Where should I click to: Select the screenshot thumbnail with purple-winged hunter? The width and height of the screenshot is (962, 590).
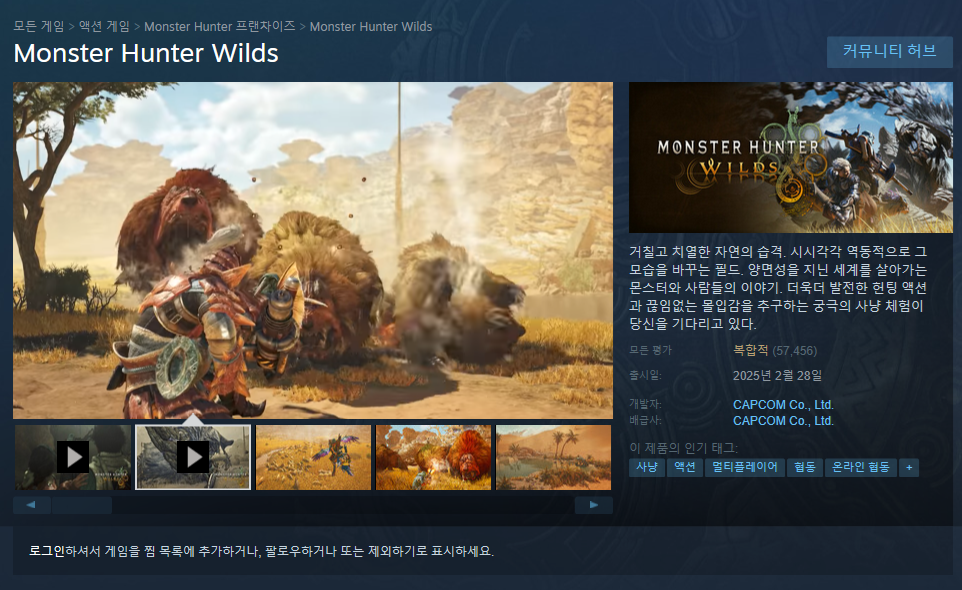click(x=313, y=457)
